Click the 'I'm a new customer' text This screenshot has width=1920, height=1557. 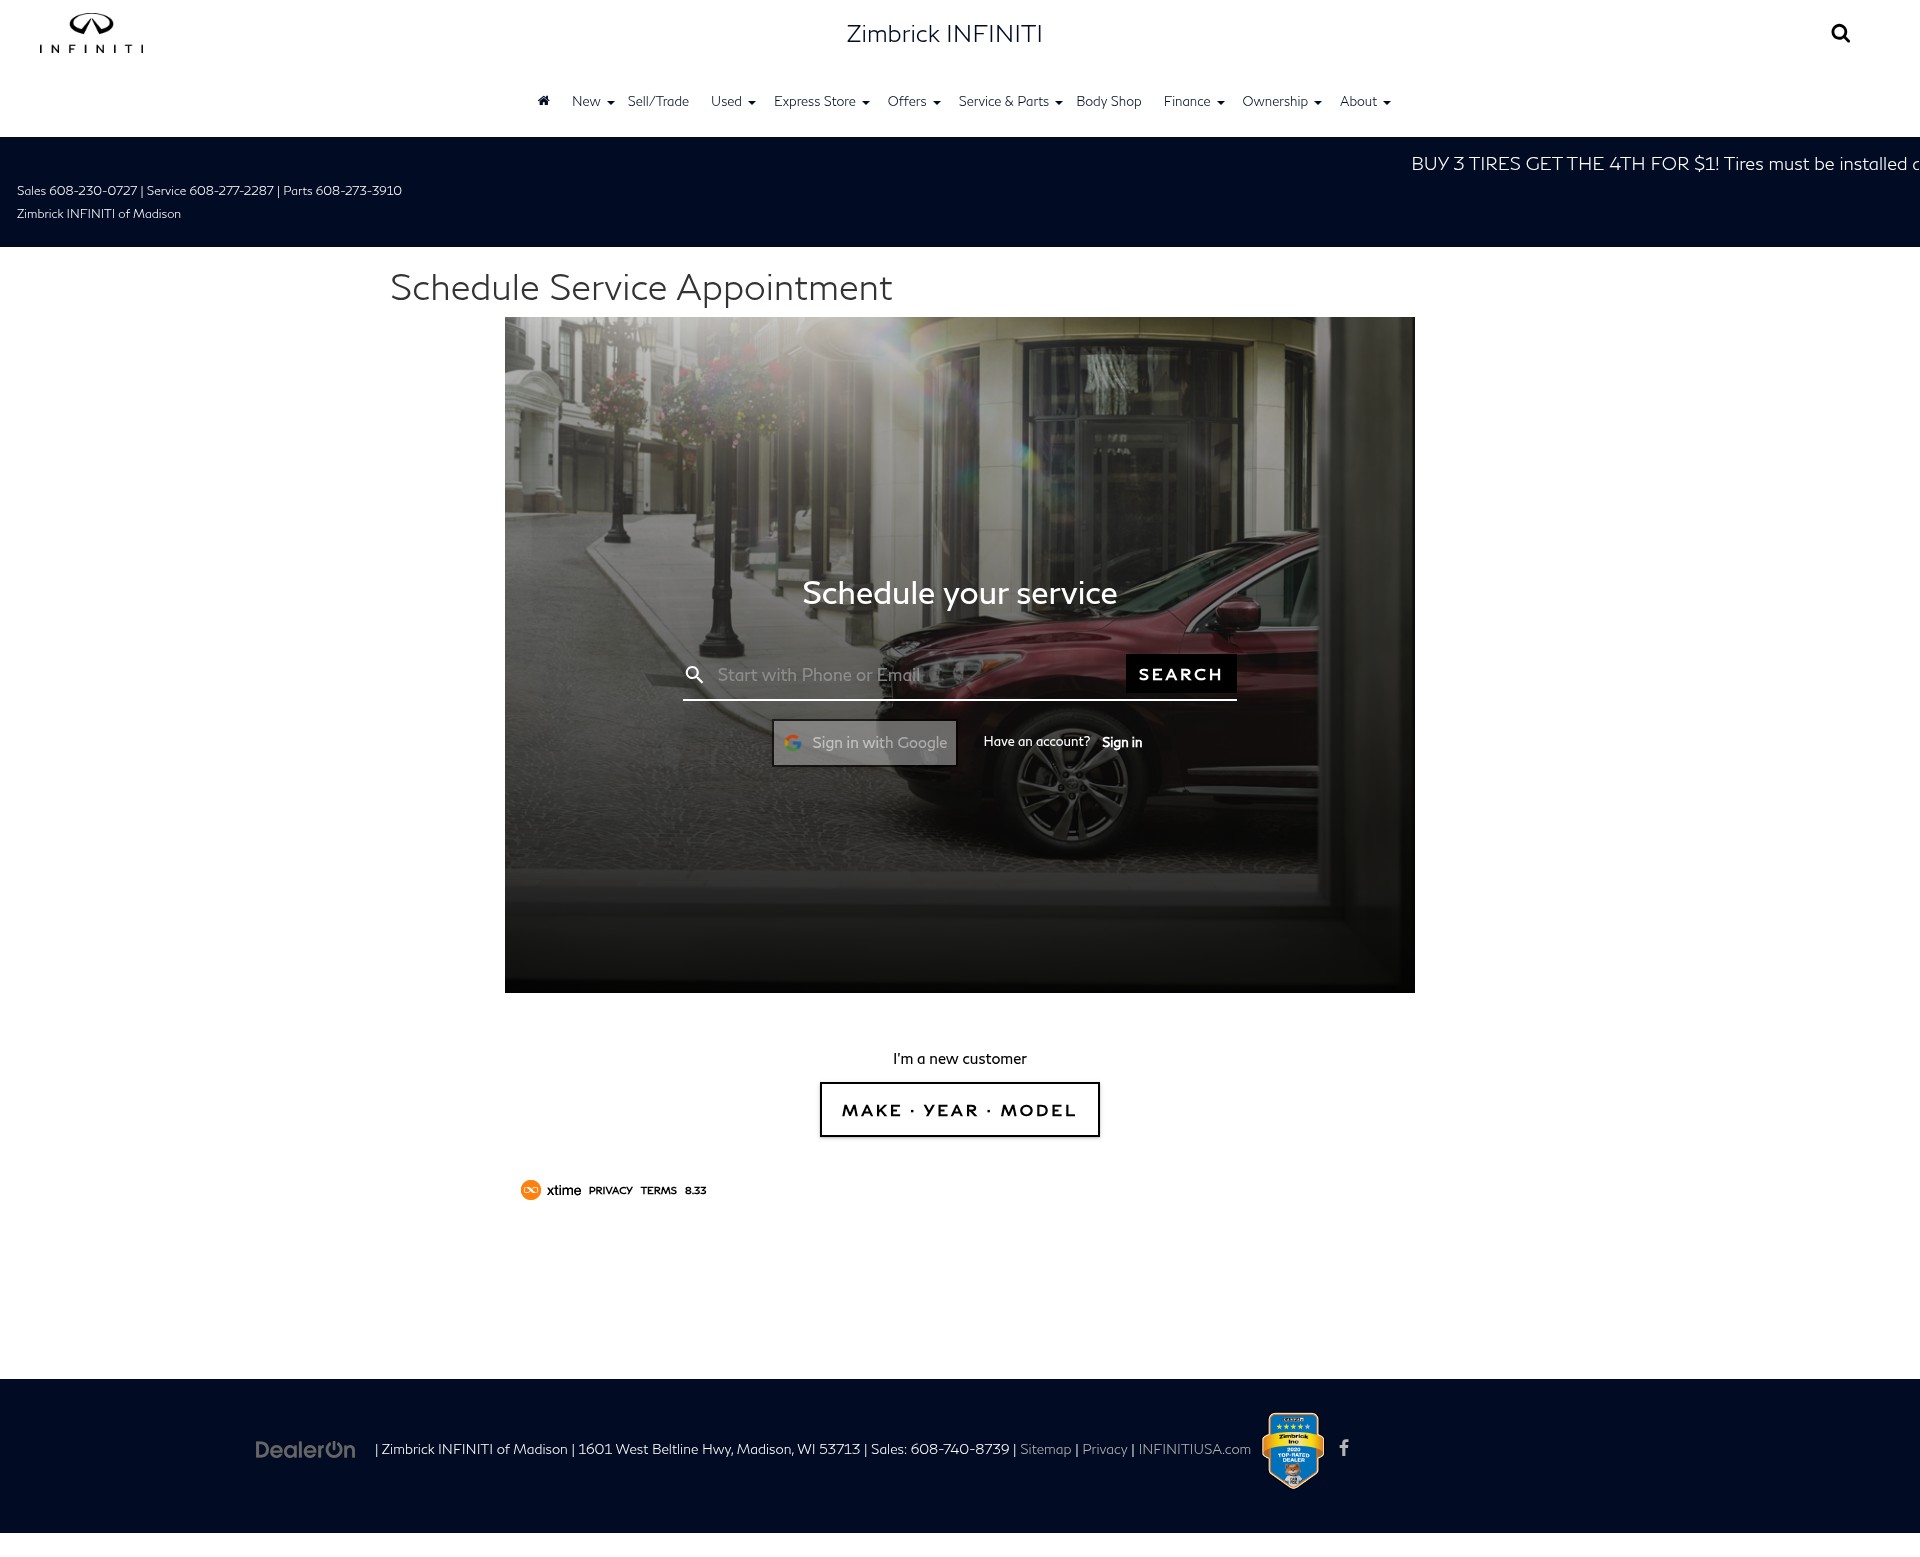(x=960, y=1059)
